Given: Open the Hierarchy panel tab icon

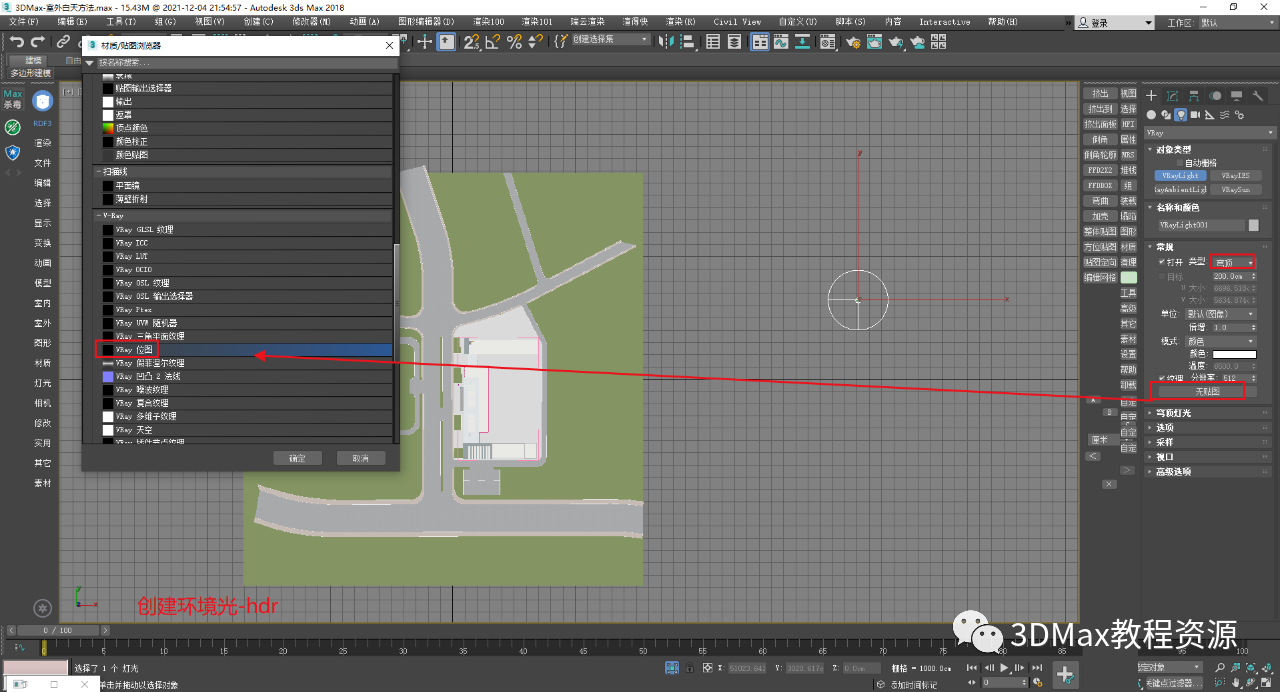Looking at the screenshot, I should pyautogui.click(x=1194, y=96).
